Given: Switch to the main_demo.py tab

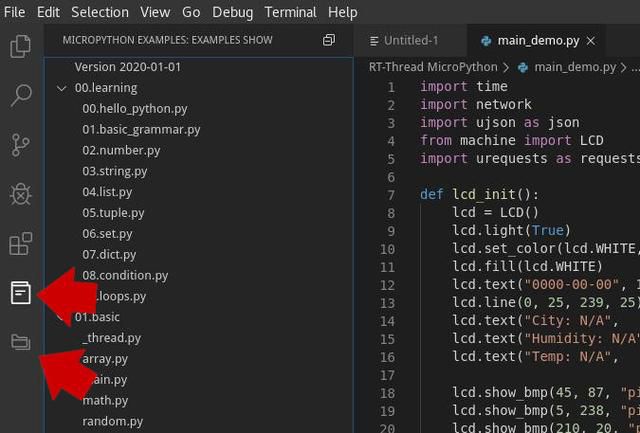Looking at the screenshot, I should click(x=537, y=41).
